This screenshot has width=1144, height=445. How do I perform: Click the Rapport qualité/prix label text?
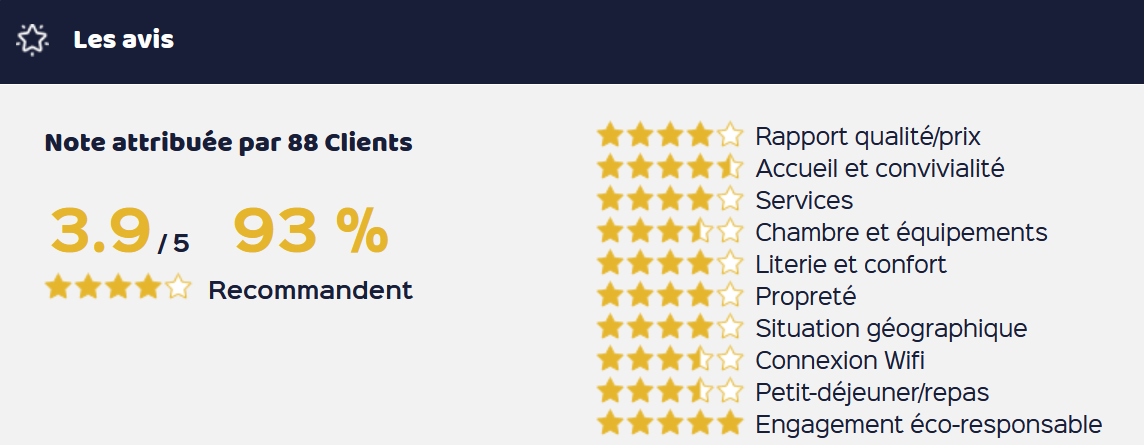868,136
